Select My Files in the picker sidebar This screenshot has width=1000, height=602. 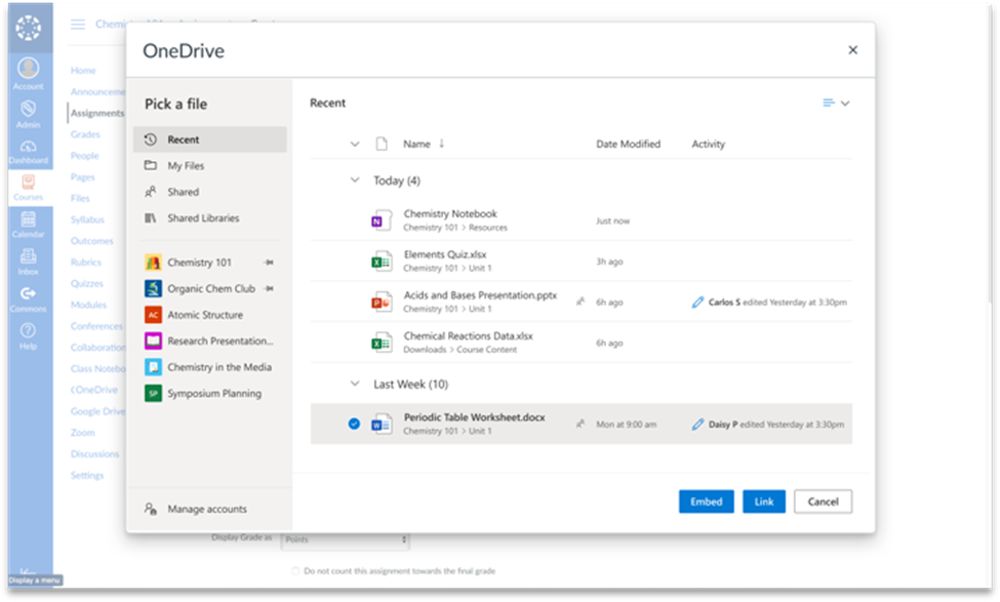pos(185,166)
